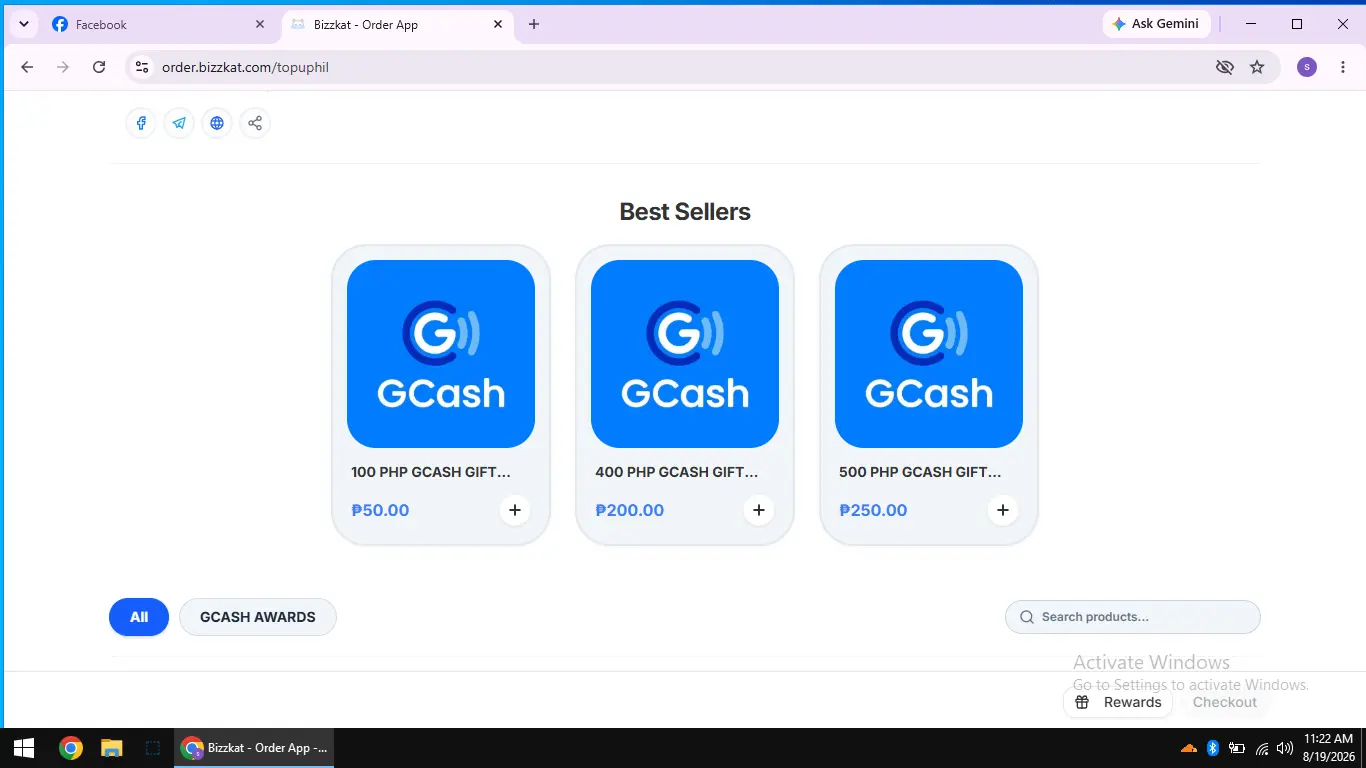Focus the Search products field
This screenshot has height=768, width=1366.
click(1133, 617)
